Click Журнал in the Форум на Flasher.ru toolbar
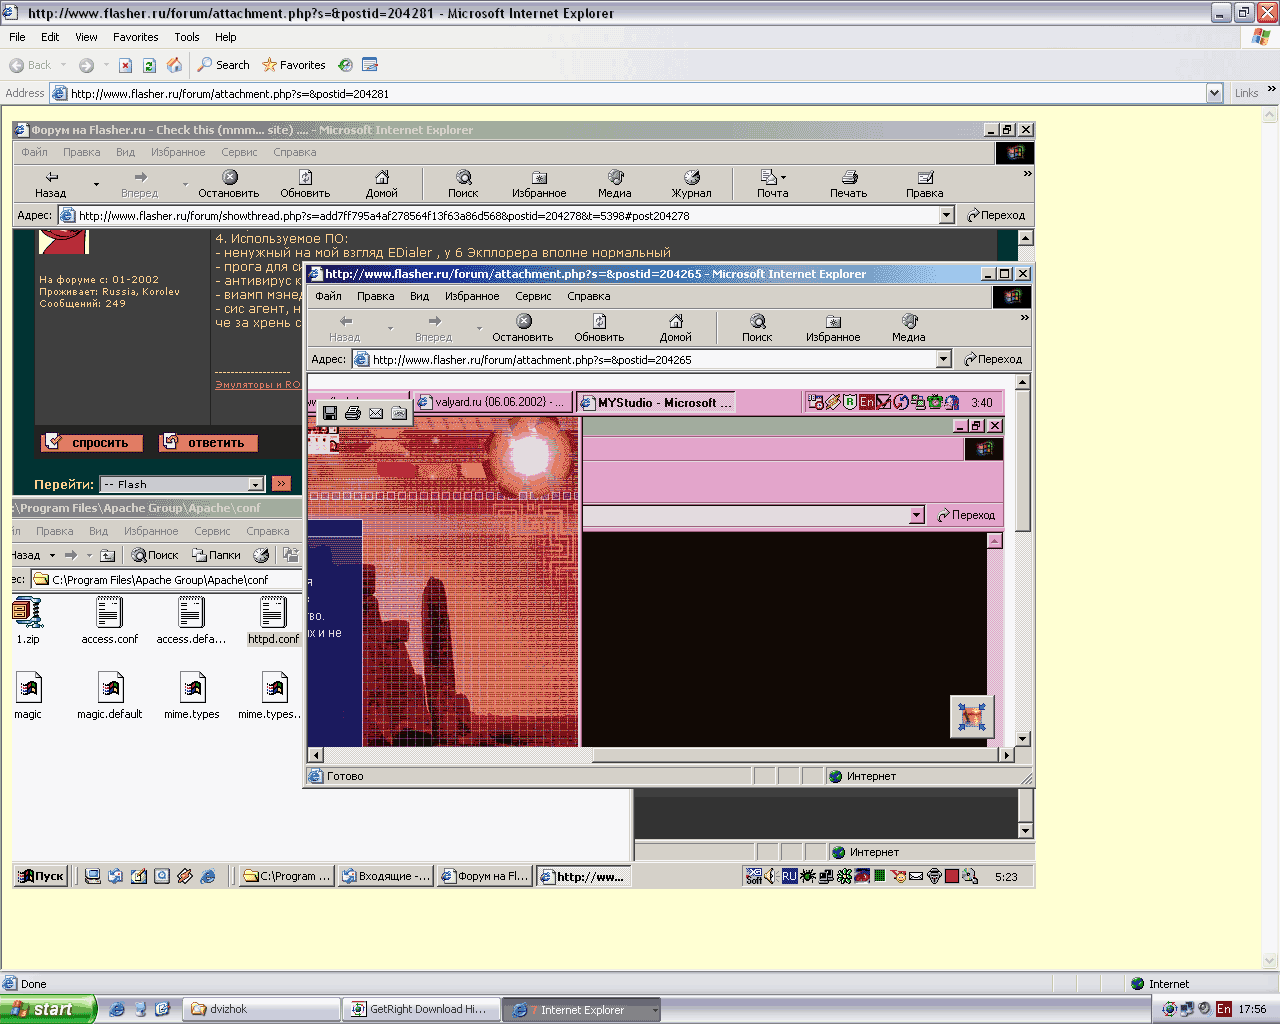Viewport: 1280px width, 1024px height. point(691,184)
